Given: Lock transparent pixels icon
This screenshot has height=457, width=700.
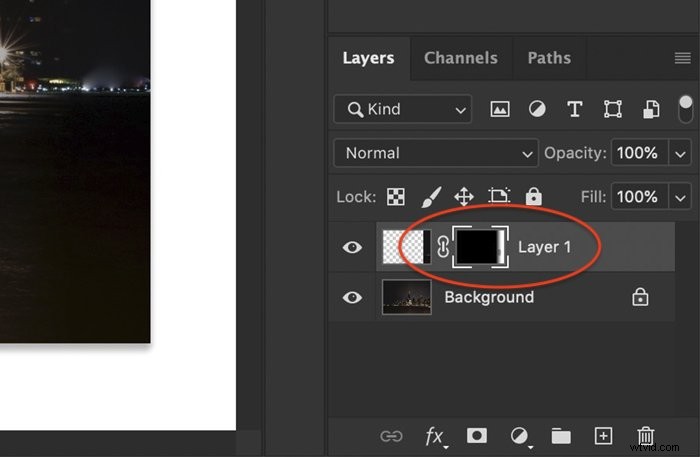Looking at the screenshot, I should tap(396, 196).
